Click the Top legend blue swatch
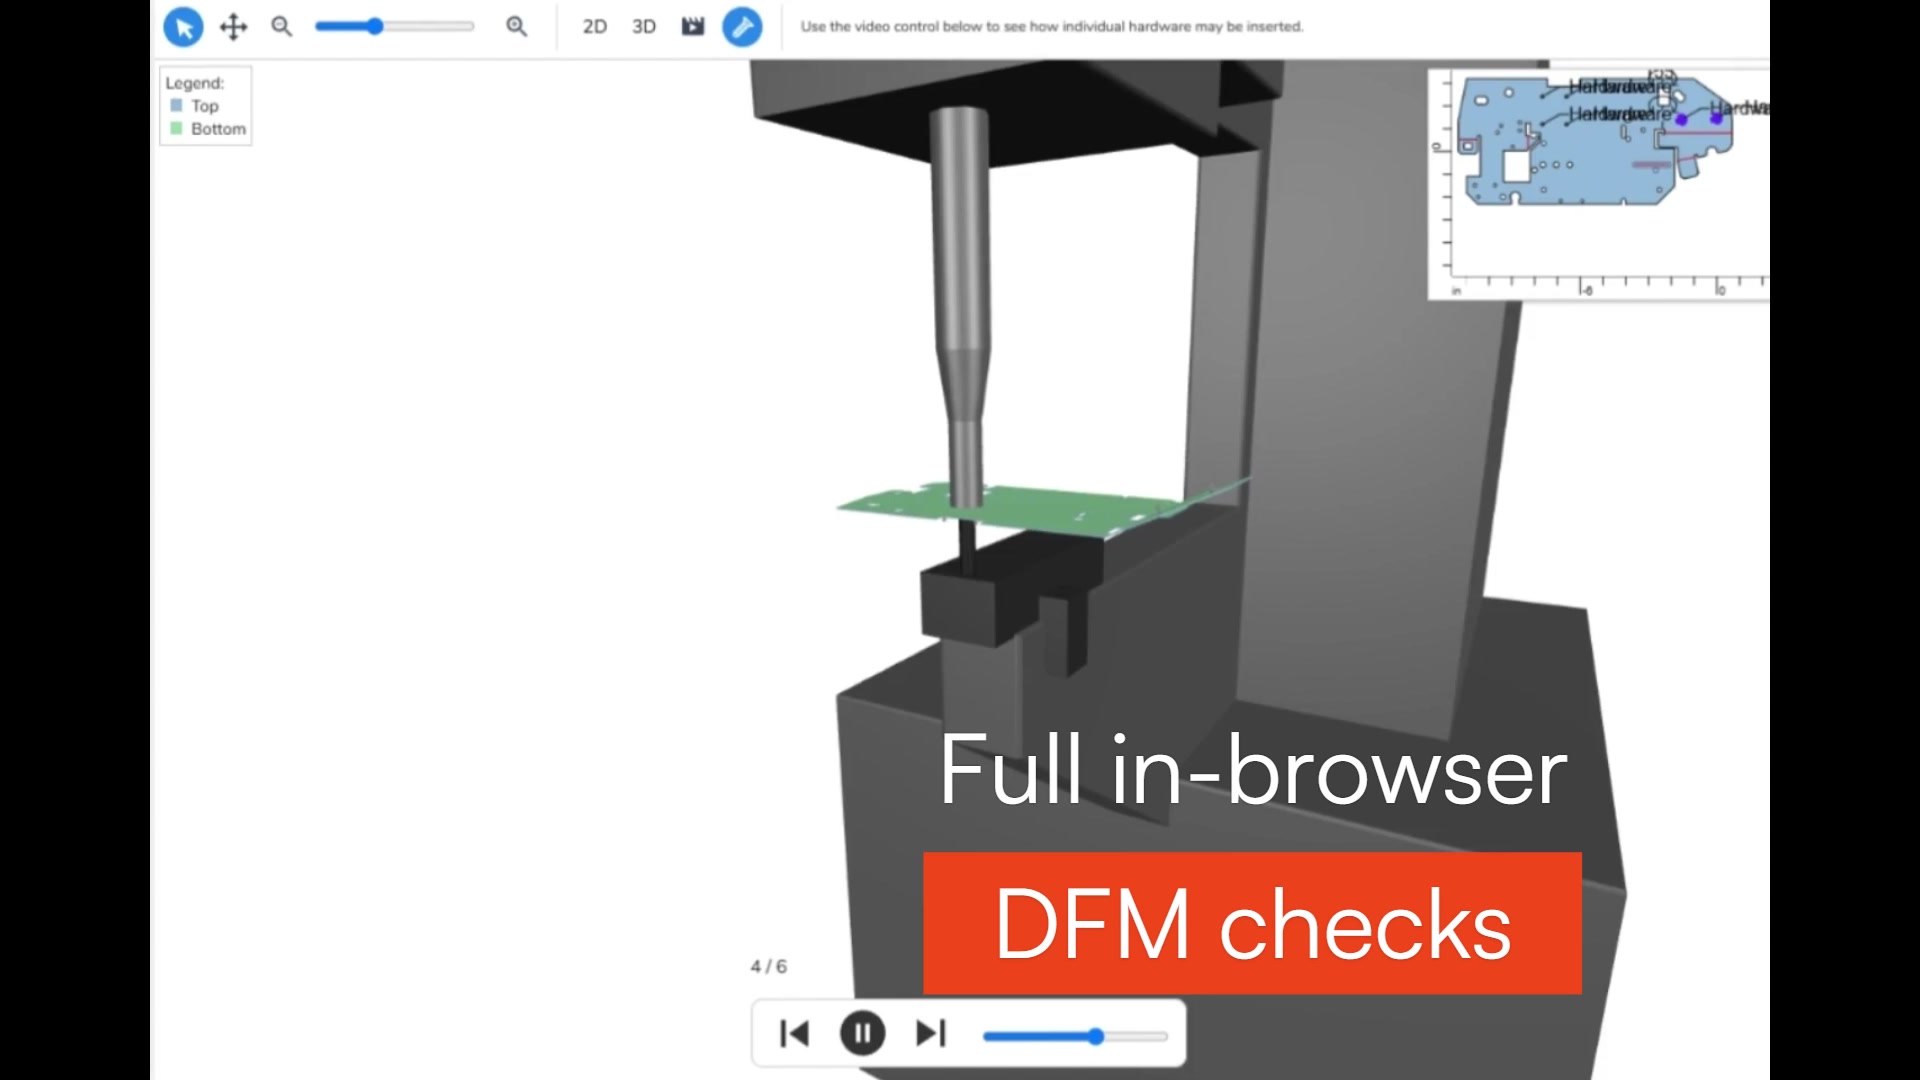 (176, 105)
